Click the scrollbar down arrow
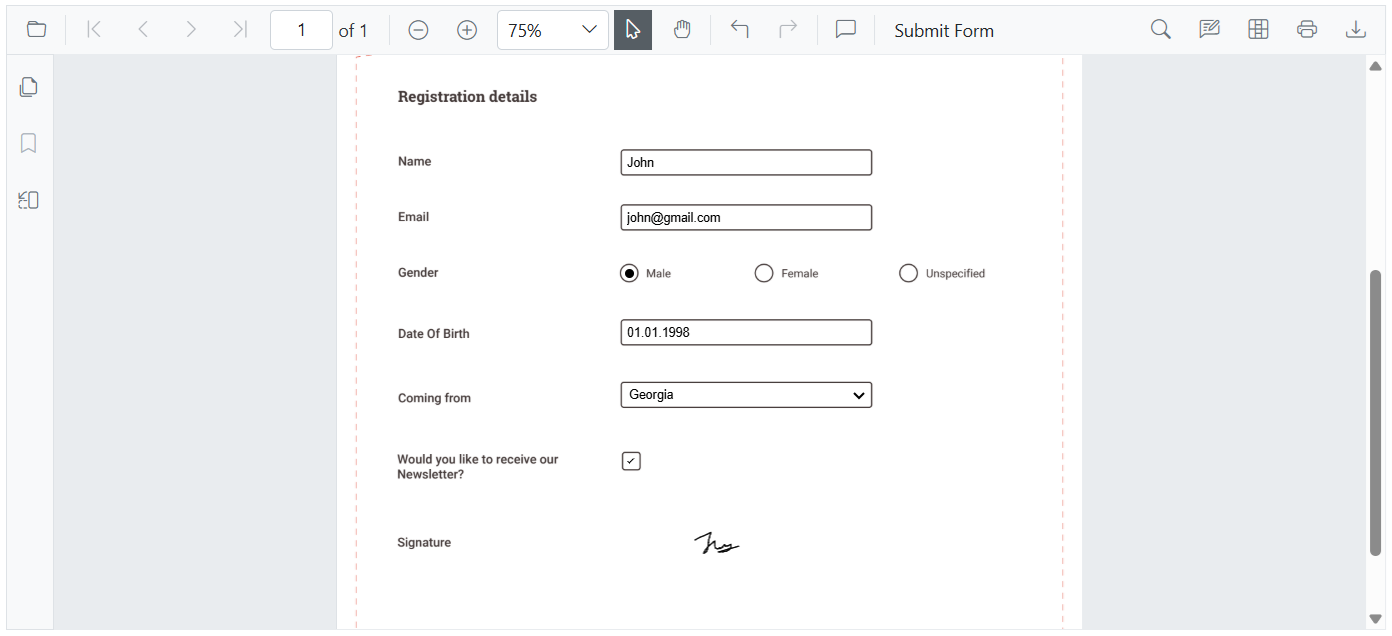This screenshot has width=1392, height=636. click(1375, 619)
